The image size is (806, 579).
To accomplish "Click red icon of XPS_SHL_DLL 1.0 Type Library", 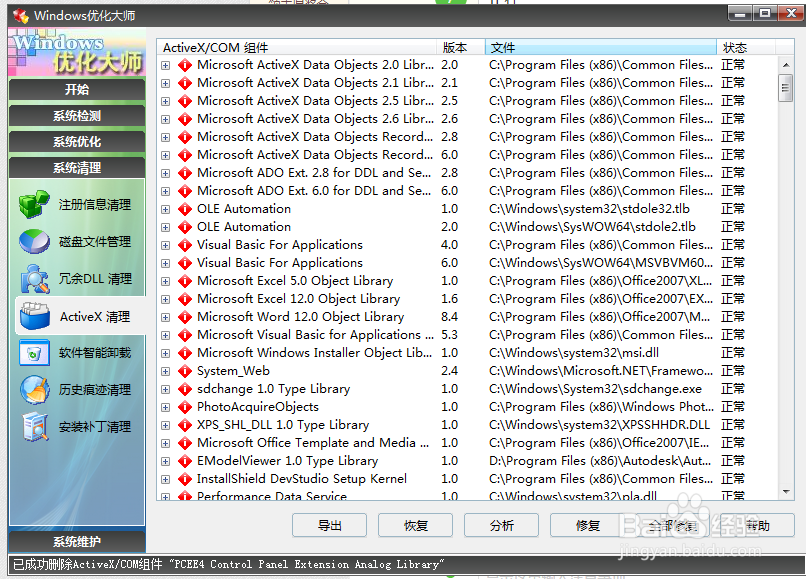I will pos(185,425).
